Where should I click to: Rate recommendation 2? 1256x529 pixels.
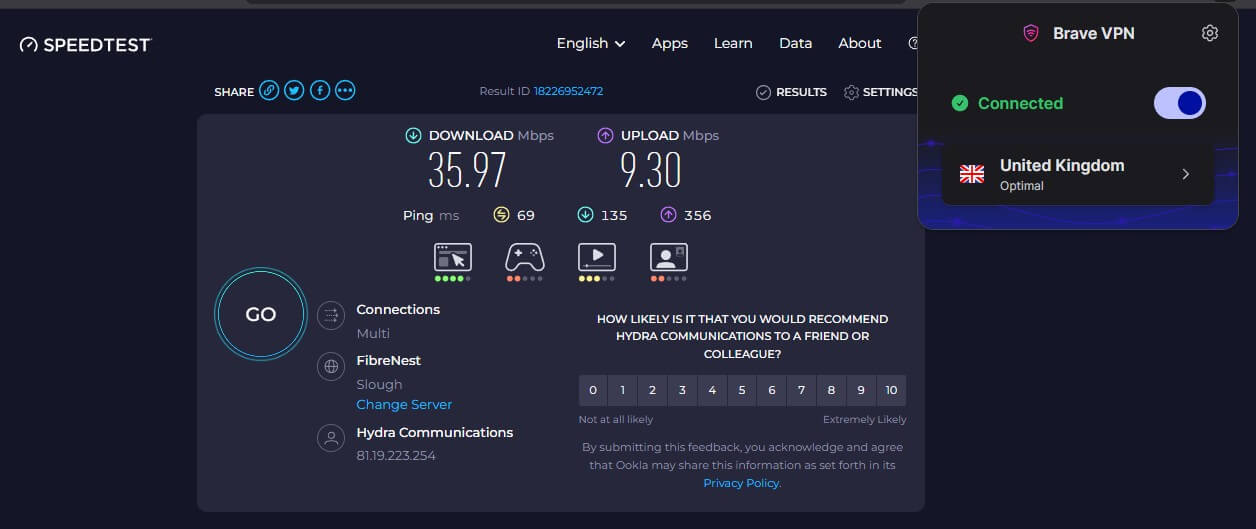click(652, 390)
